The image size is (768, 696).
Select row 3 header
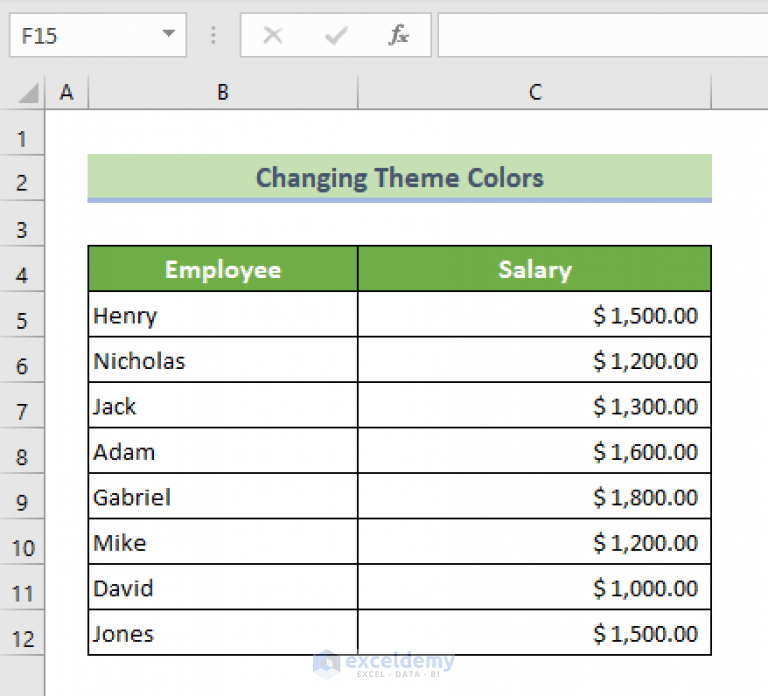coord(22,224)
